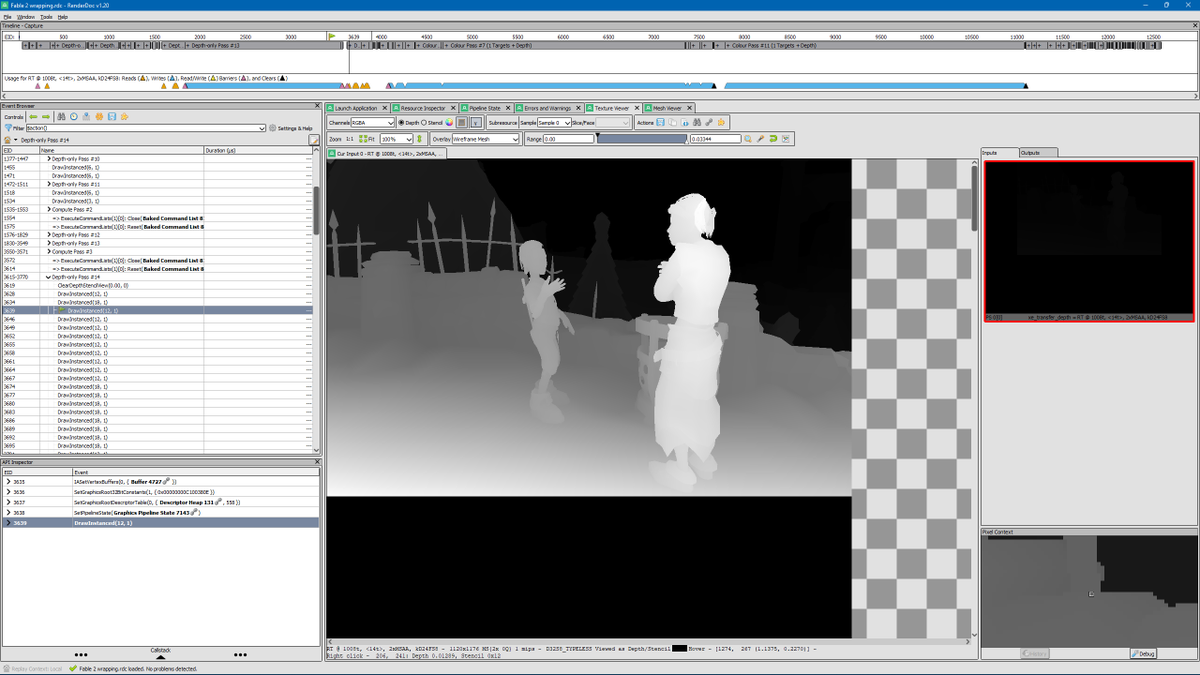
Task: Open texture list binoculars in Actions
Action: point(697,122)
